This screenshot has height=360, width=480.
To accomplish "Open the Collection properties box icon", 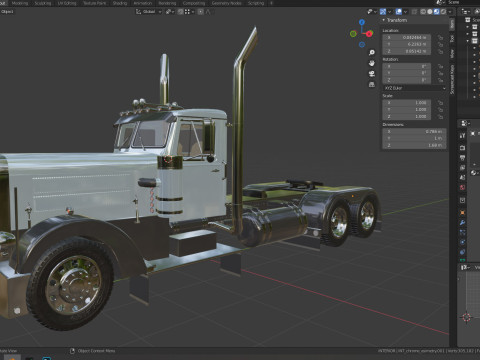I will click(462, 200).
